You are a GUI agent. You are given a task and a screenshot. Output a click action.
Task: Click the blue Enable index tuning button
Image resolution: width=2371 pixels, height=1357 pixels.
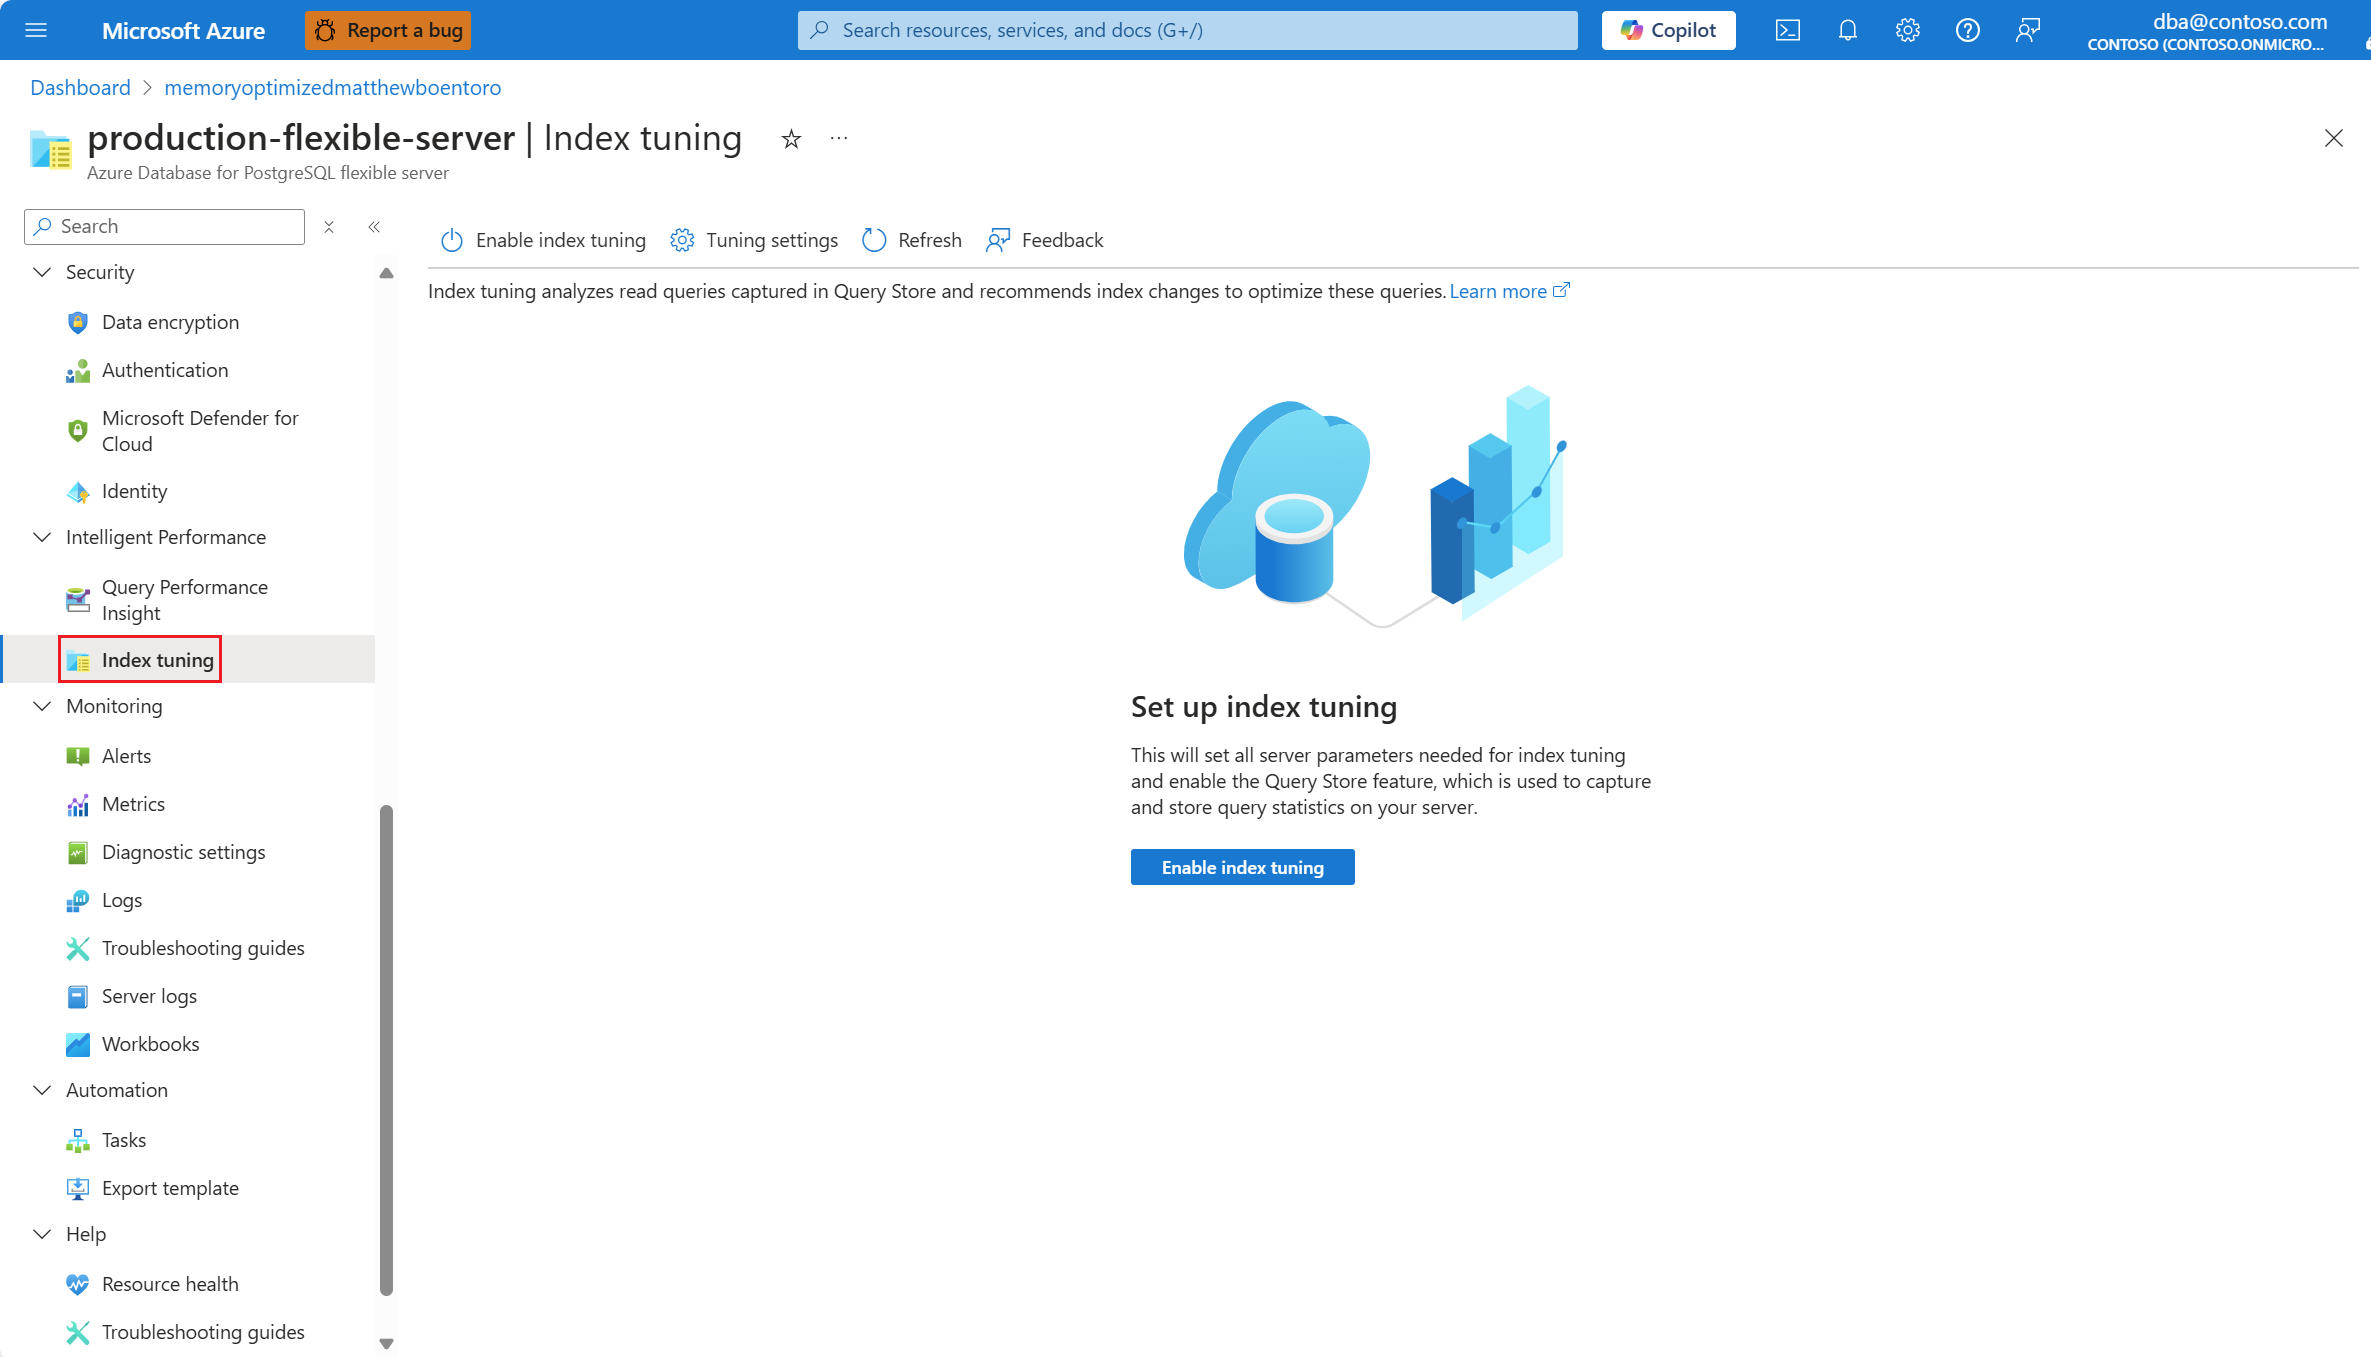[x=1242, y=867]
